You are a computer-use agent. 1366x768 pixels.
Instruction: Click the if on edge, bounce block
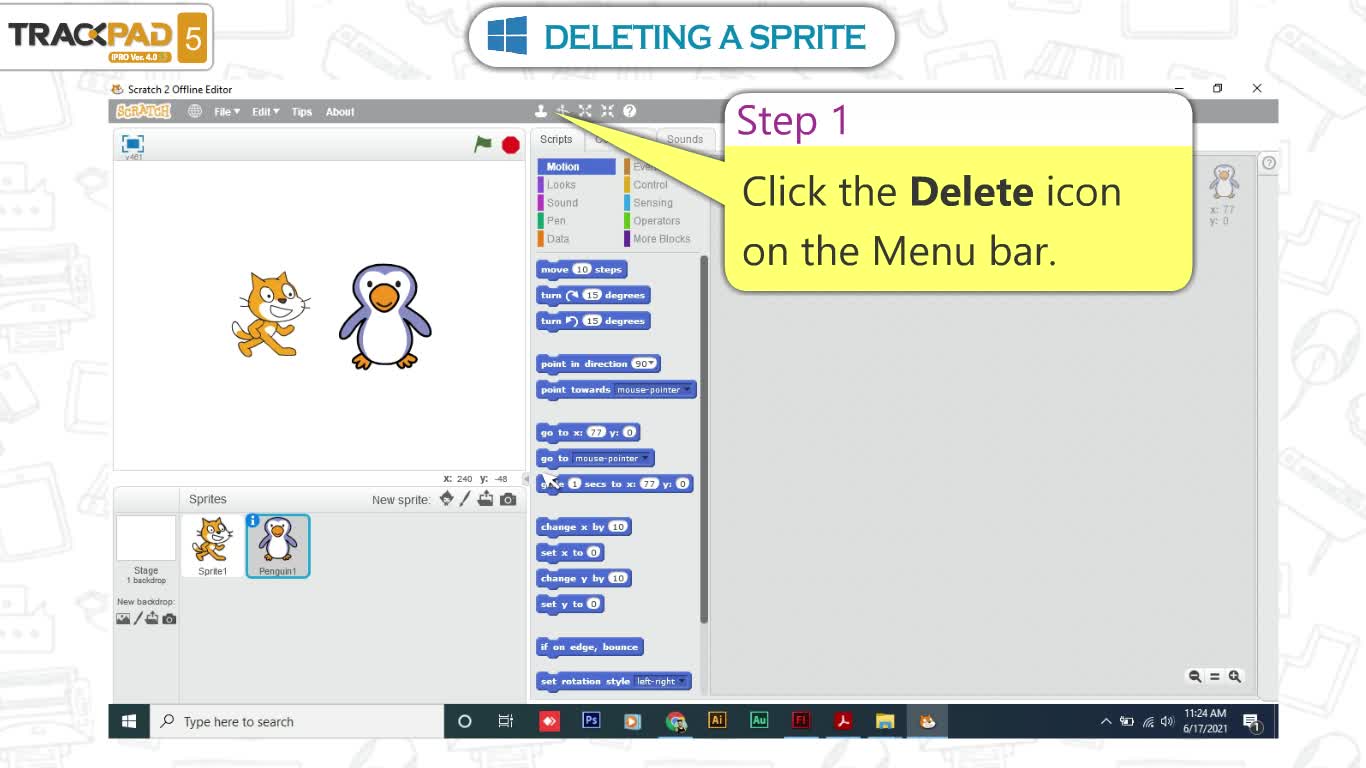click(x=590, y=647)
